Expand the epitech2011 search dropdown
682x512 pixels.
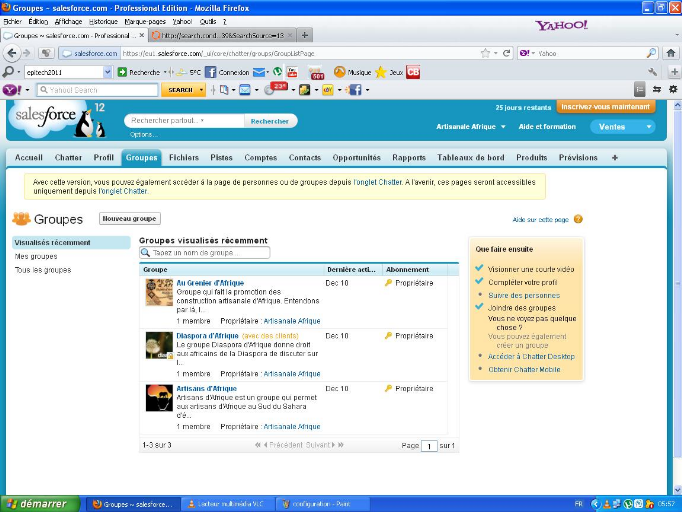click(x=107, y=72)
